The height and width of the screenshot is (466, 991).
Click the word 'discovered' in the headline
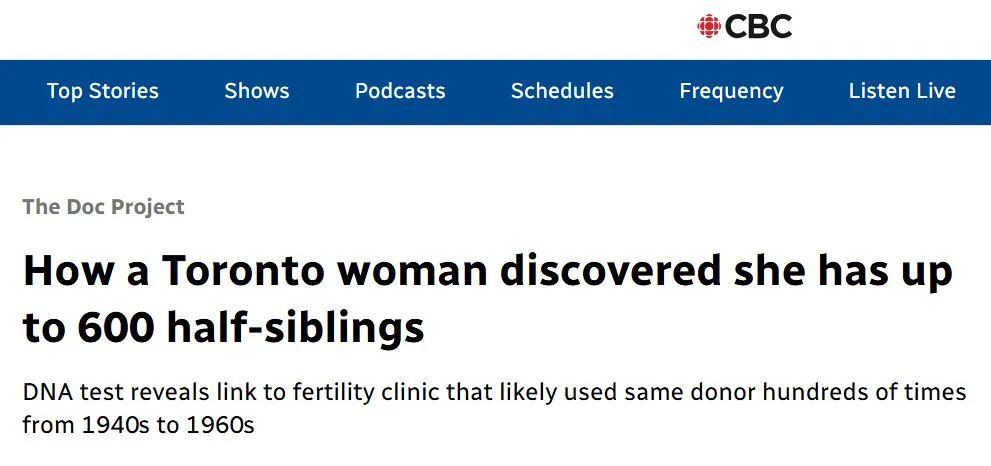tap(611, 271)
